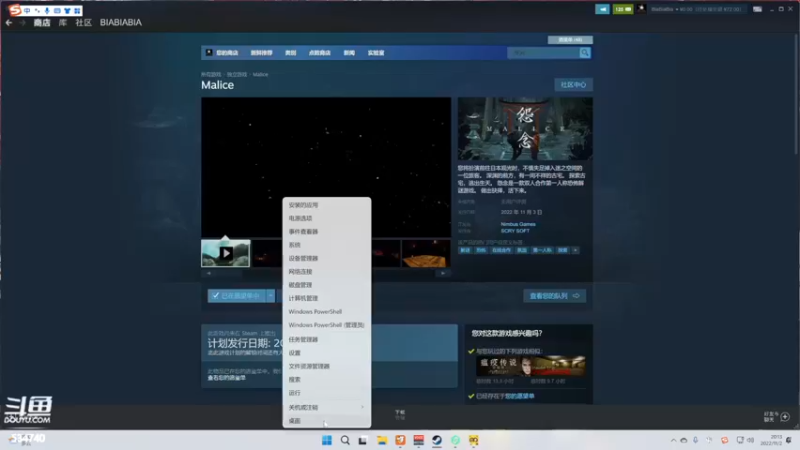Select 磁盘管理 in context menu
The height and width of the screenshot is (450, 800).
pos(327,285)
